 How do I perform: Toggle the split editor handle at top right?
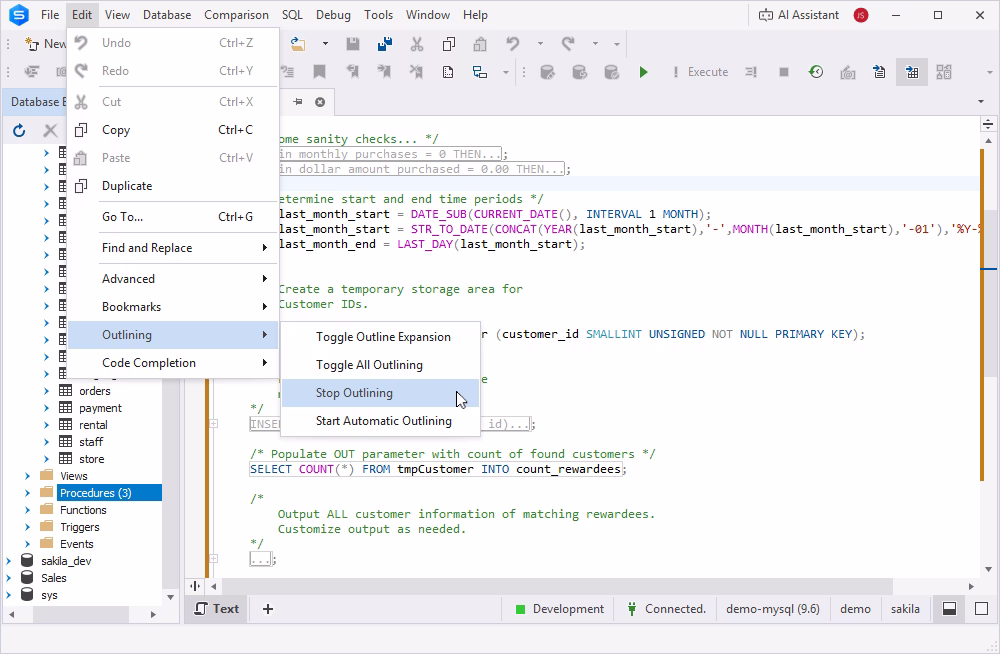point(988,124)
